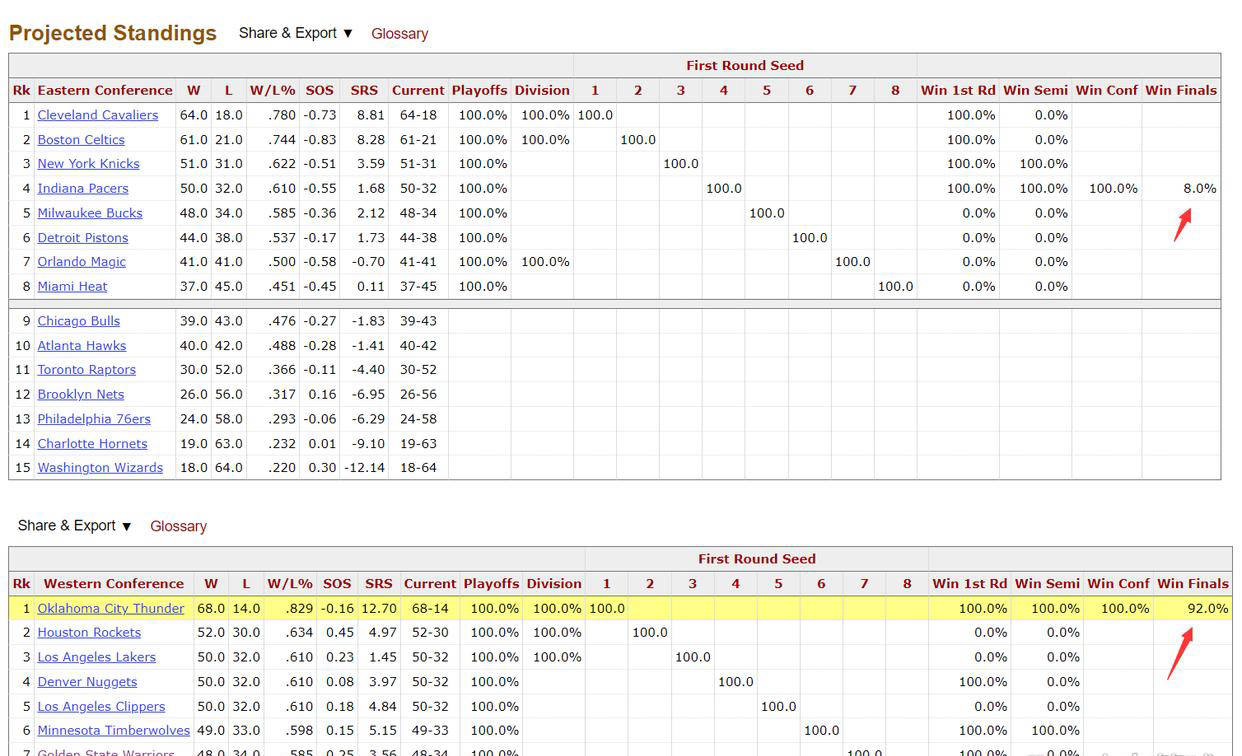Viewport: 1242px width, 756px height.
Task: Sort Western table by W/L% header
Action: point(290,584)
